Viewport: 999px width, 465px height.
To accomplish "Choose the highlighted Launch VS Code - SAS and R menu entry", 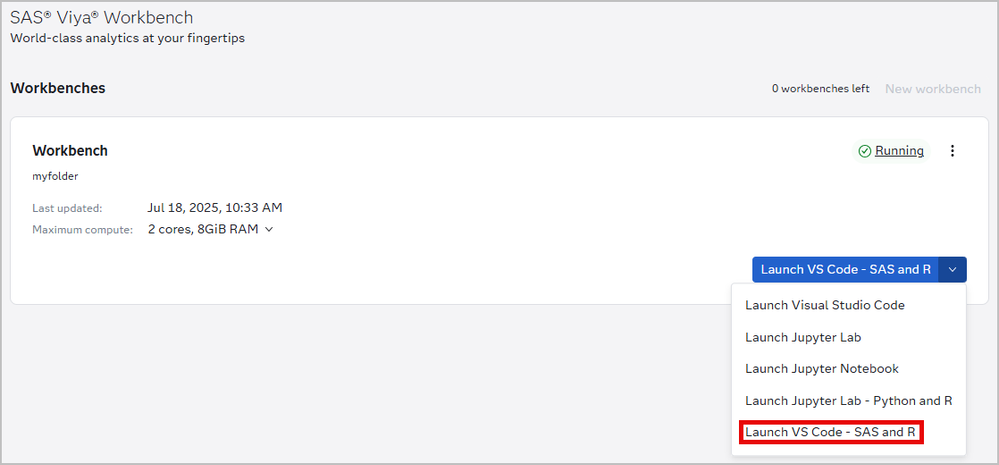I will 830,433.
